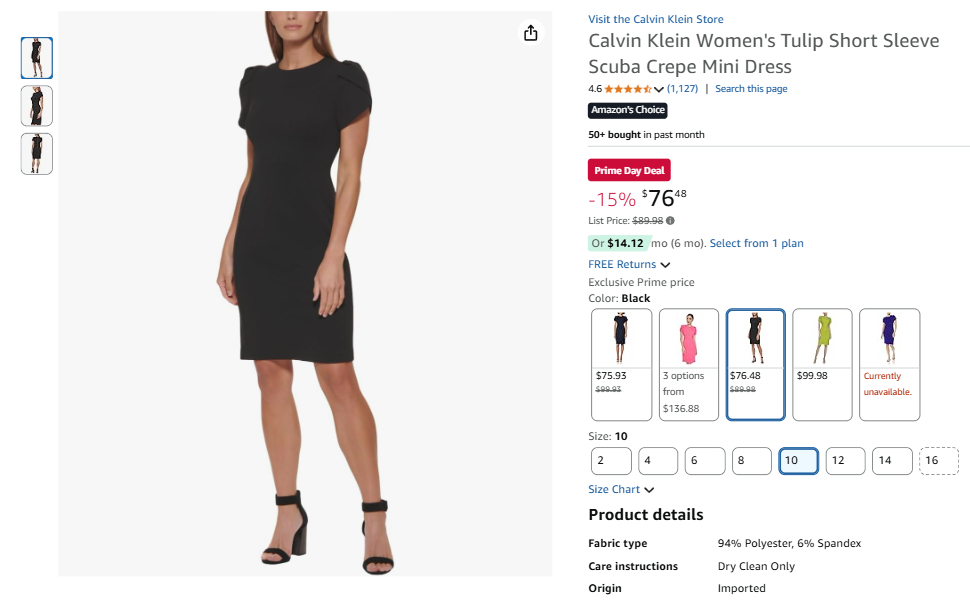Viewport: 970px width, 601px height.
Task: Choose the navy dress swatch priced $75.93
Action: (621, 365)
